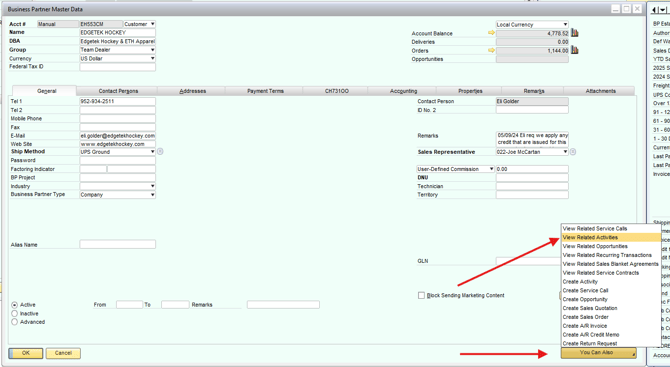
Task: Expand Sales Representative dropdown
Action: click(x=532, y=152)
